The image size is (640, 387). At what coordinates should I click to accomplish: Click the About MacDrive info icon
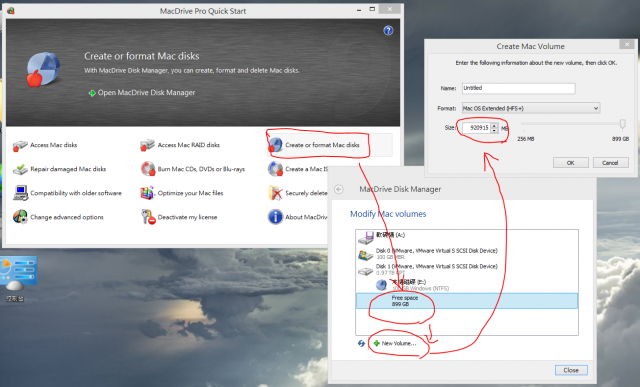tap(276, 217)
